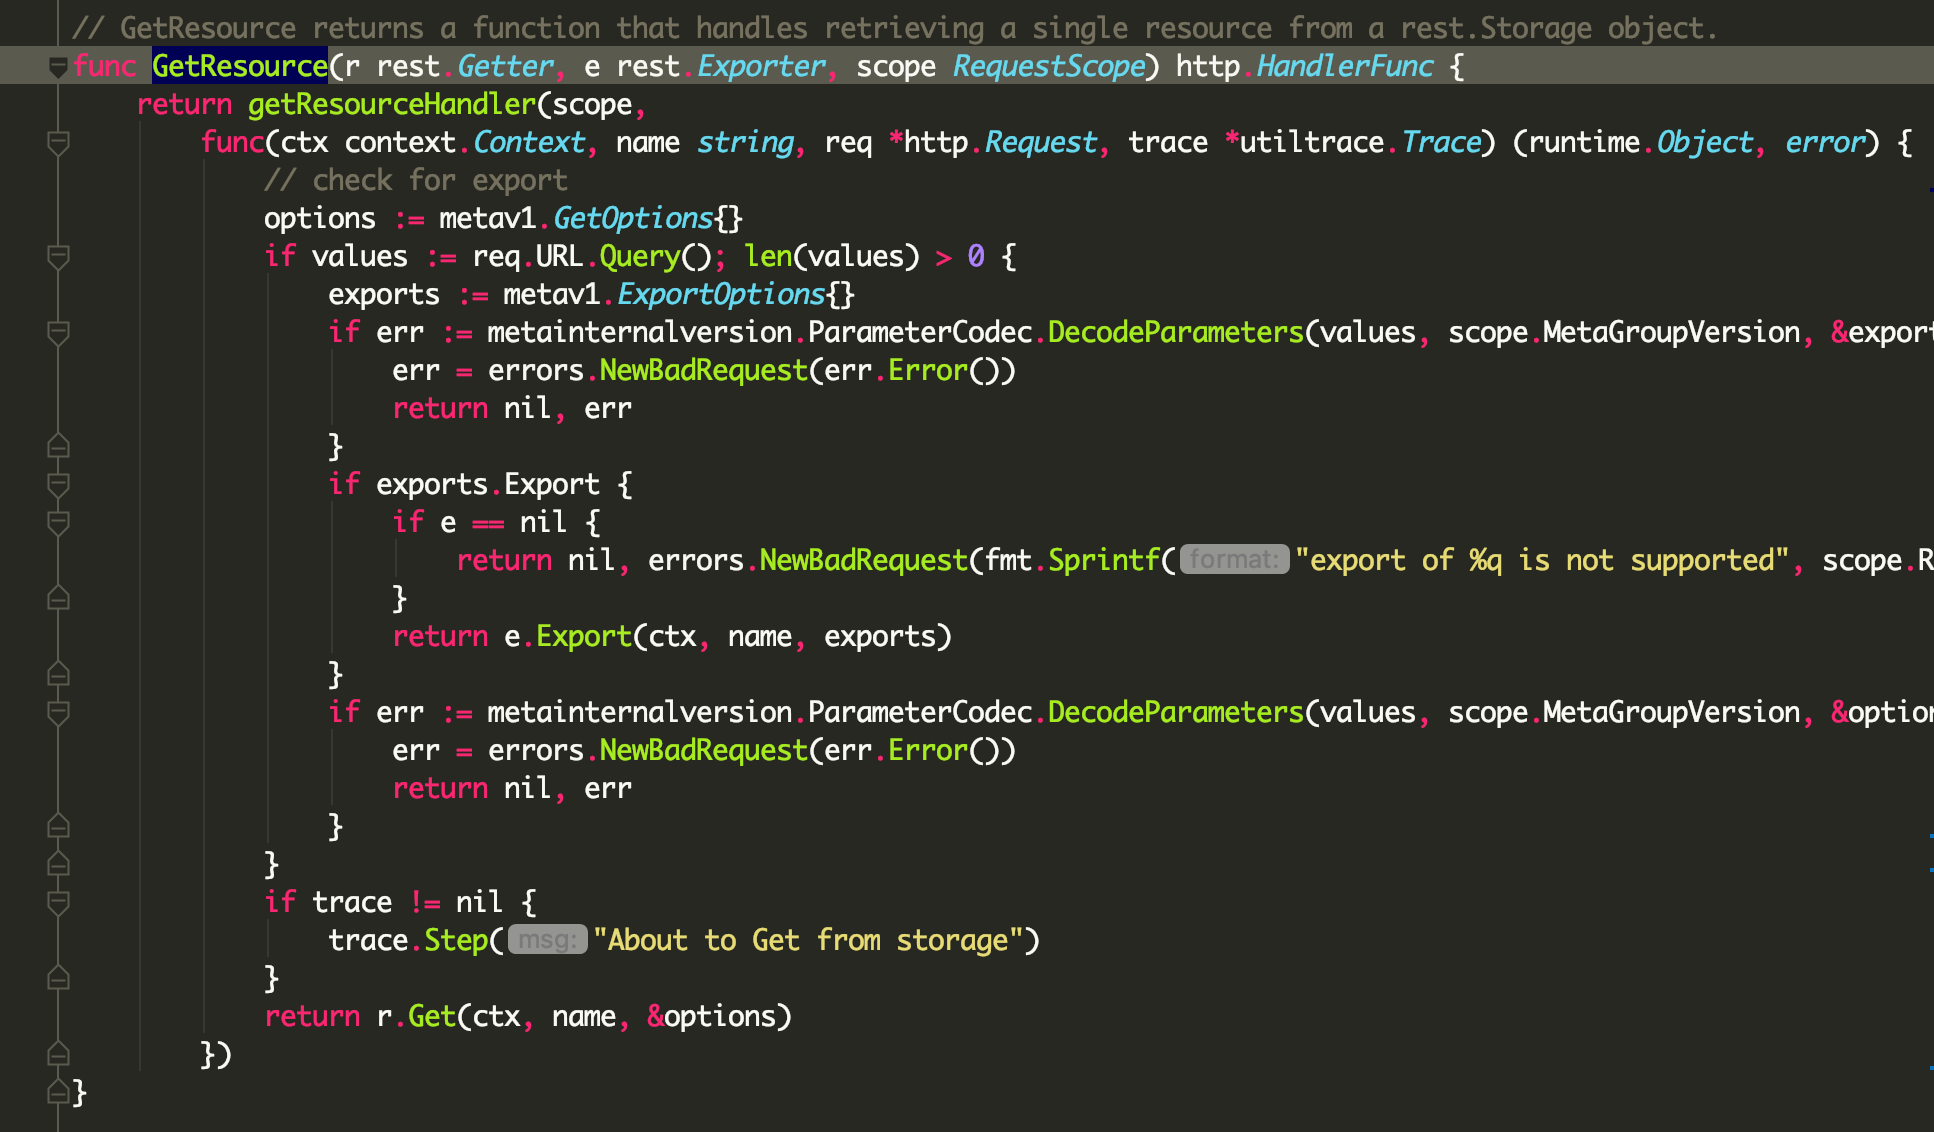Collapse the 'if e == nil' block
This screenshot has width=1934, height=1132.
[58, 523]
